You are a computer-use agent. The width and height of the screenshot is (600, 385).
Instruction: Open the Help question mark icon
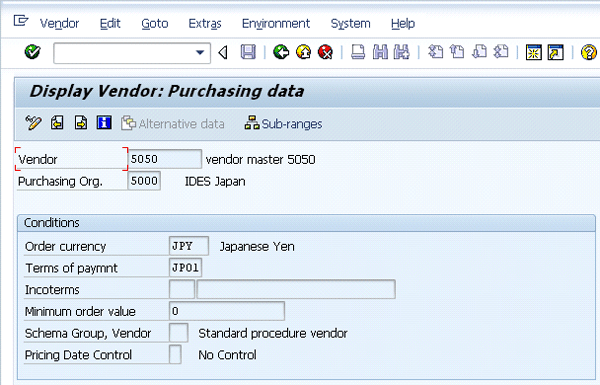pos(588,52)
